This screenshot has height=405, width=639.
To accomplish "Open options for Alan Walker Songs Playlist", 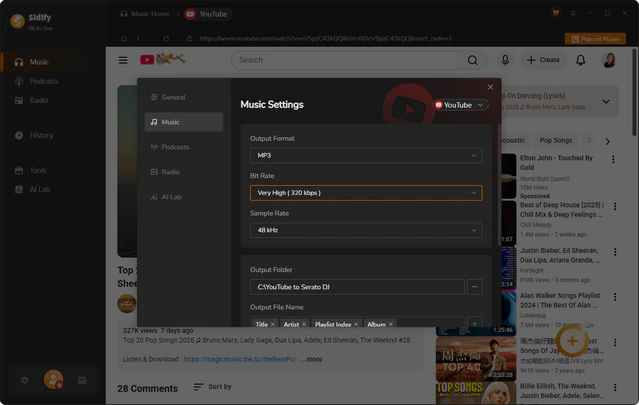I will [x=615, y=297].
